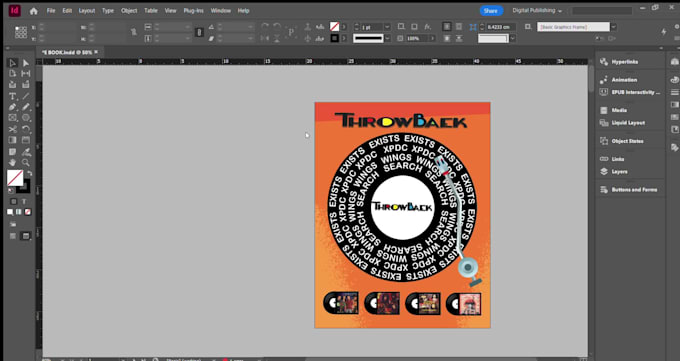
Task: Select the Note tool
Action: point(12,151)
